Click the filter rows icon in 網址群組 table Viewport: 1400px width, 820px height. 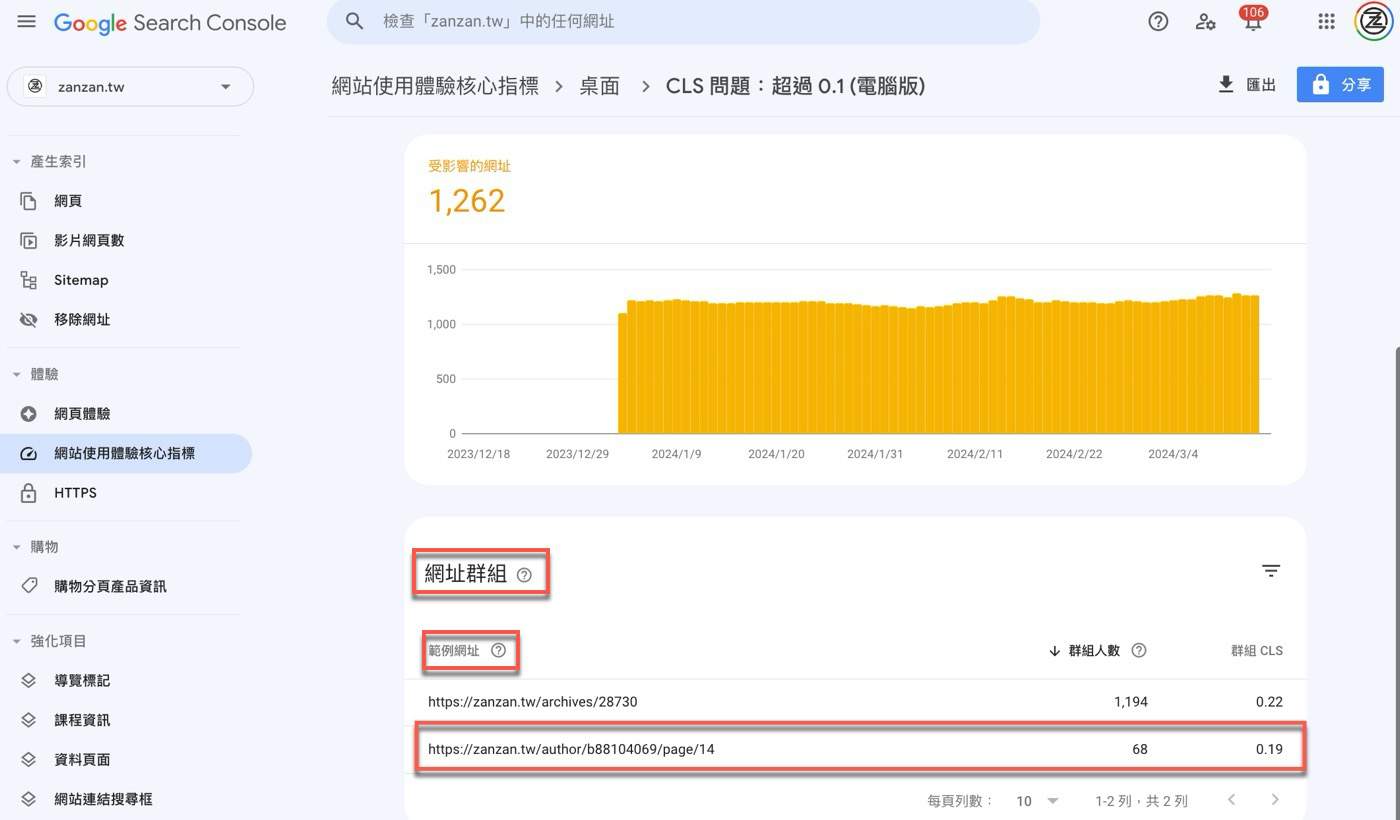[1270, 571]
